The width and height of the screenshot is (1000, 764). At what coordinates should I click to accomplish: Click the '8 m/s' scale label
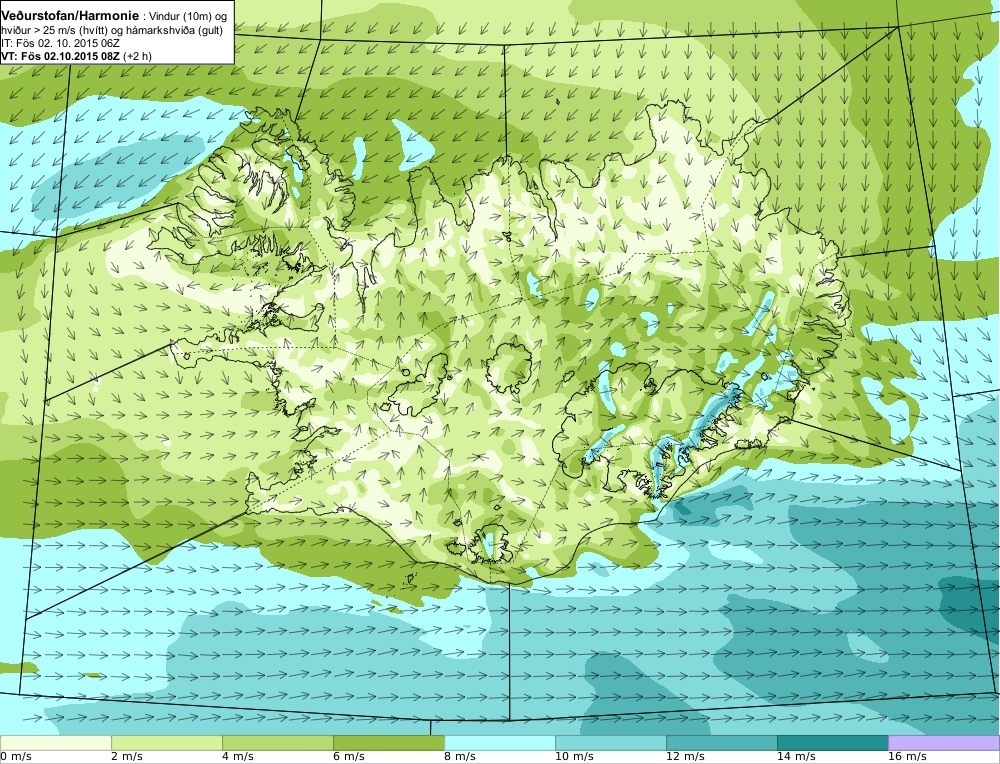pyautogui.click(x=460, y=757)
